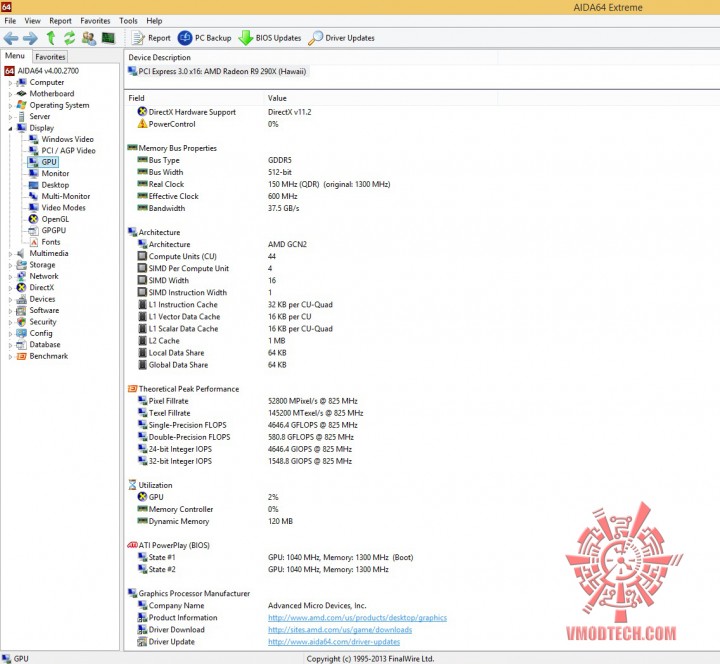The width and height of the screenshot is (720, 664).
Task: Click the Benchmark tree icon
Action: (21, 356)
